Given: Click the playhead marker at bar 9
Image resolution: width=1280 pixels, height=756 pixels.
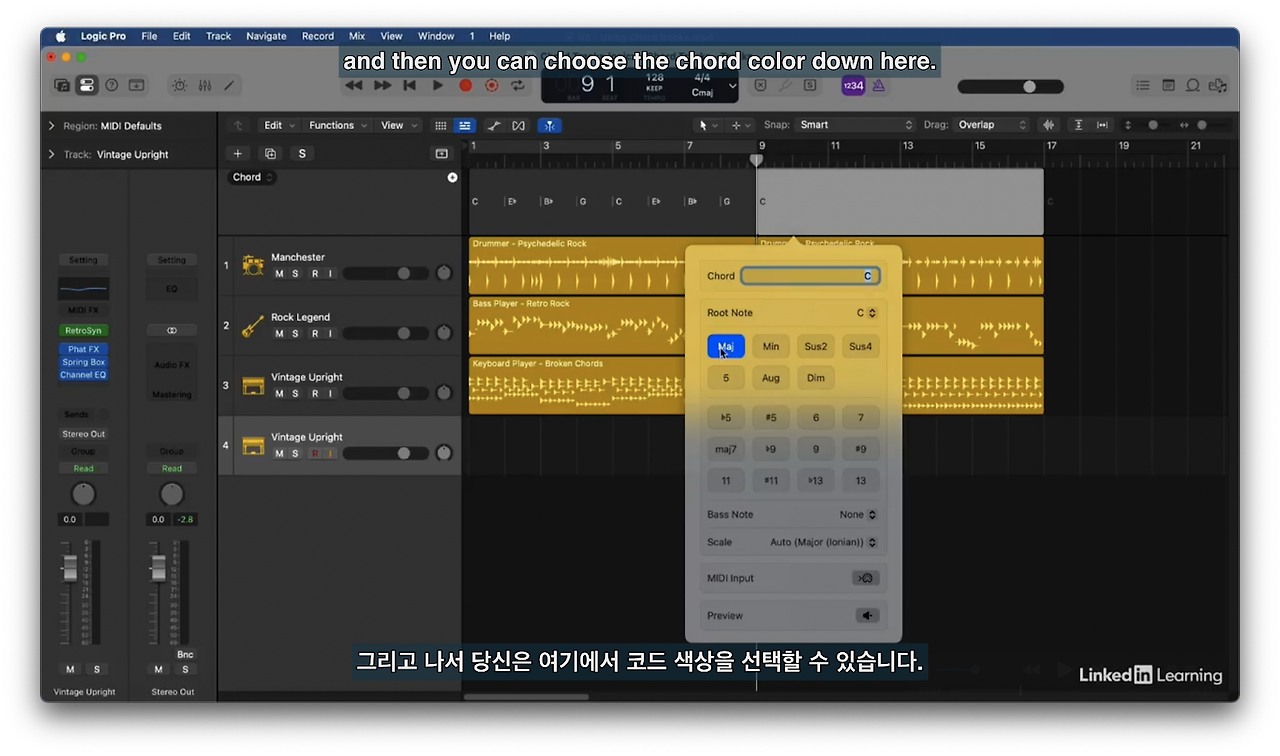Looking at the screenshot, I should [757, 160].
